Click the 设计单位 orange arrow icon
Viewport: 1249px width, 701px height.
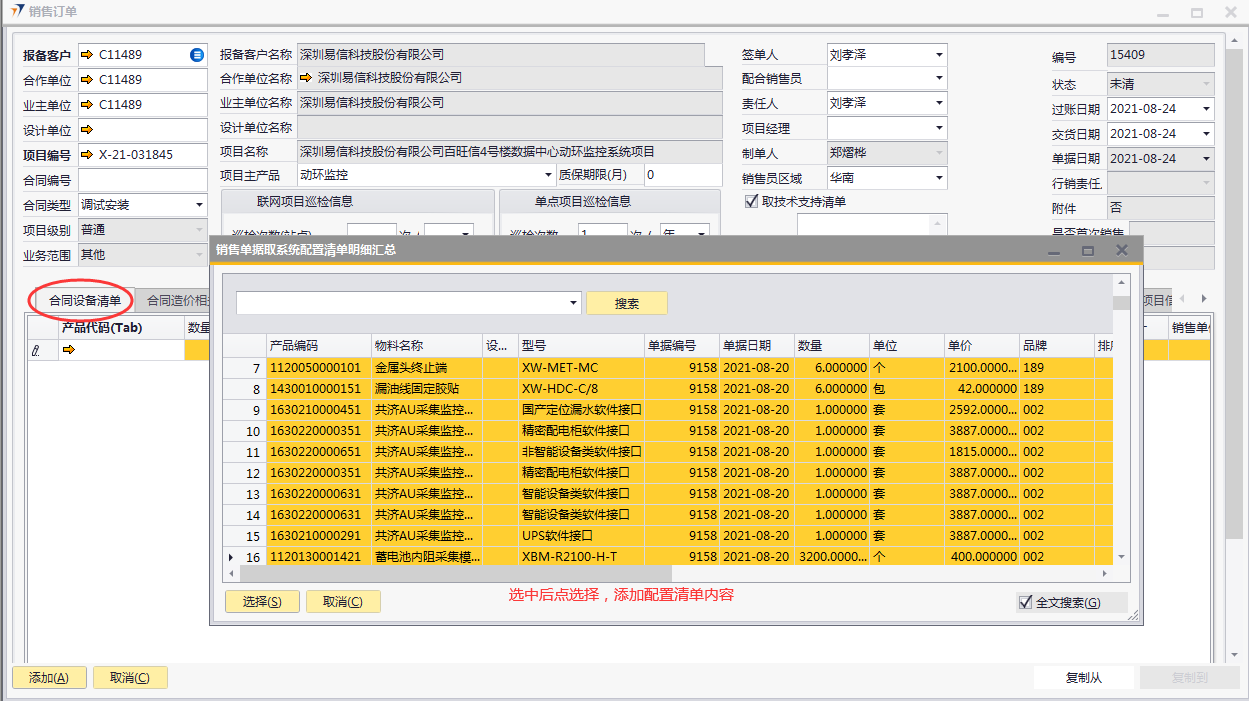coord(87,130)
